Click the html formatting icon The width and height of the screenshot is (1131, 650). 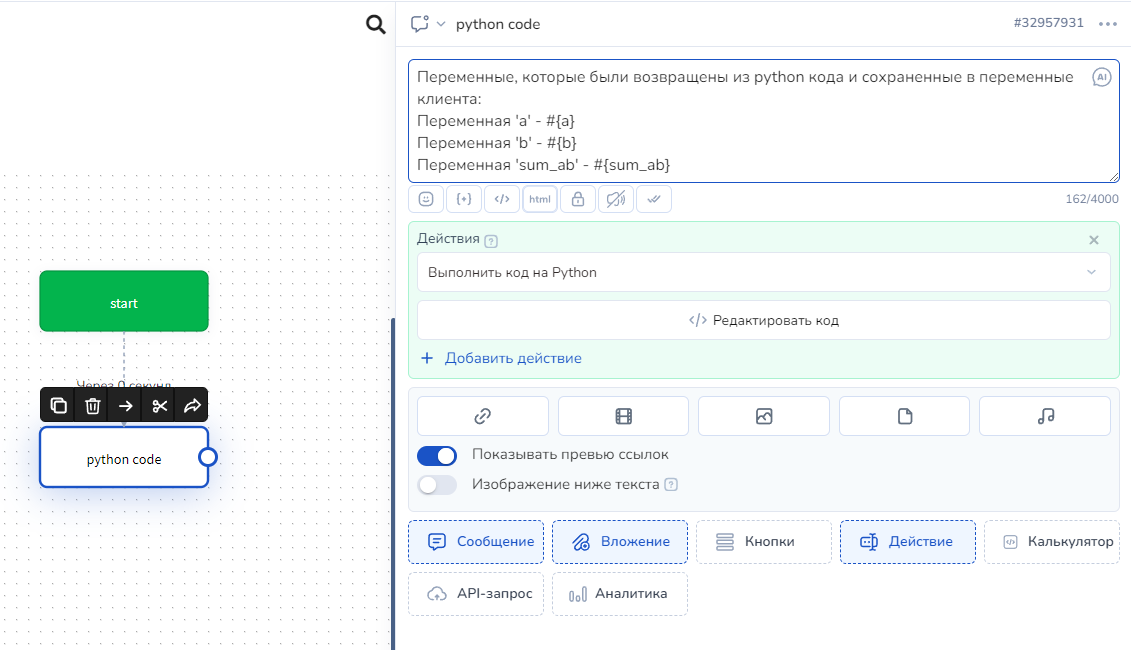pos(540,199)
